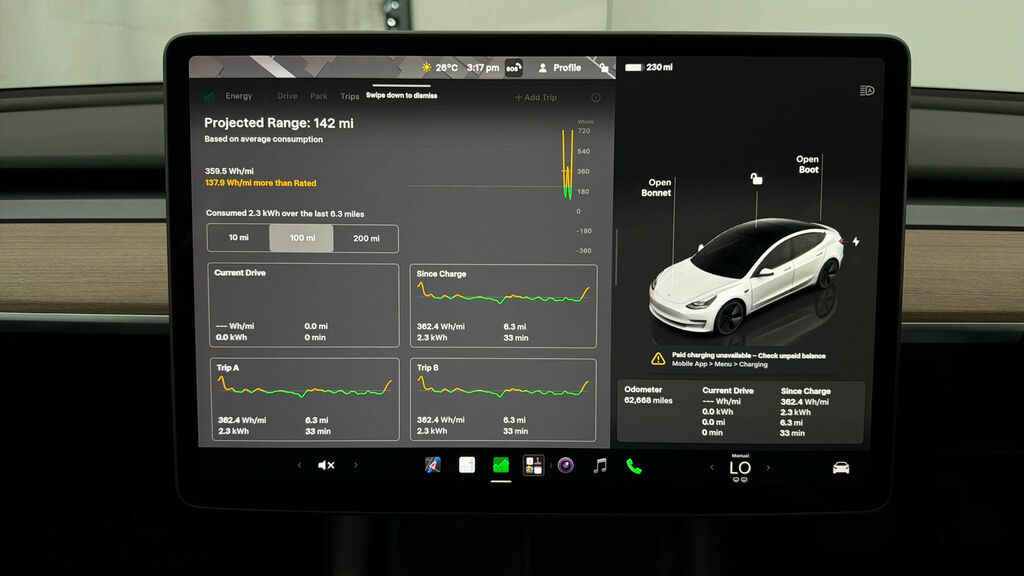Switch to the Drive tab
1024x576 pixels.
coord(287,96)
